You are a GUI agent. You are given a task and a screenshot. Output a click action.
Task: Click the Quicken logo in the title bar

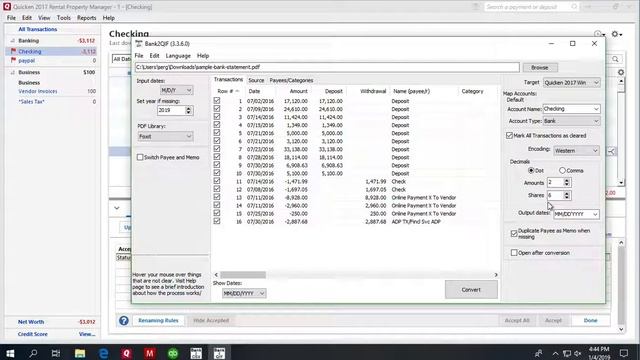point(7,7)
